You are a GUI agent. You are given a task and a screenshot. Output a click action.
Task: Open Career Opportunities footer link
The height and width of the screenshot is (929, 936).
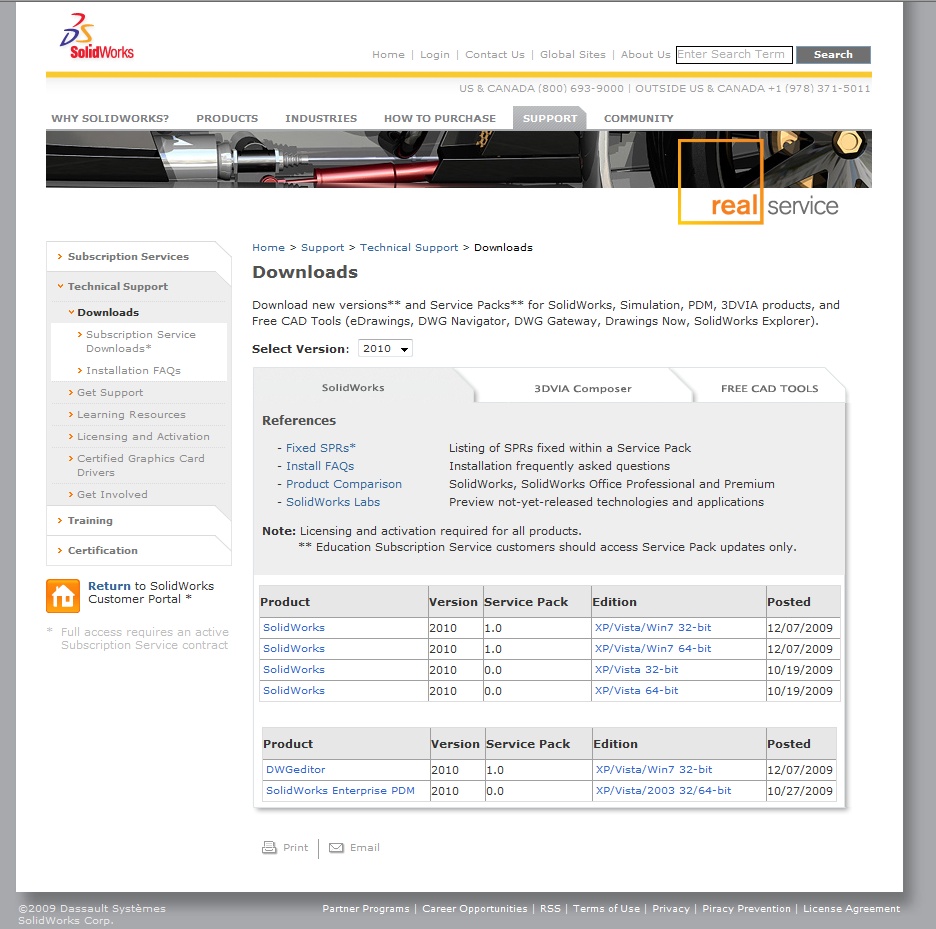475,909
